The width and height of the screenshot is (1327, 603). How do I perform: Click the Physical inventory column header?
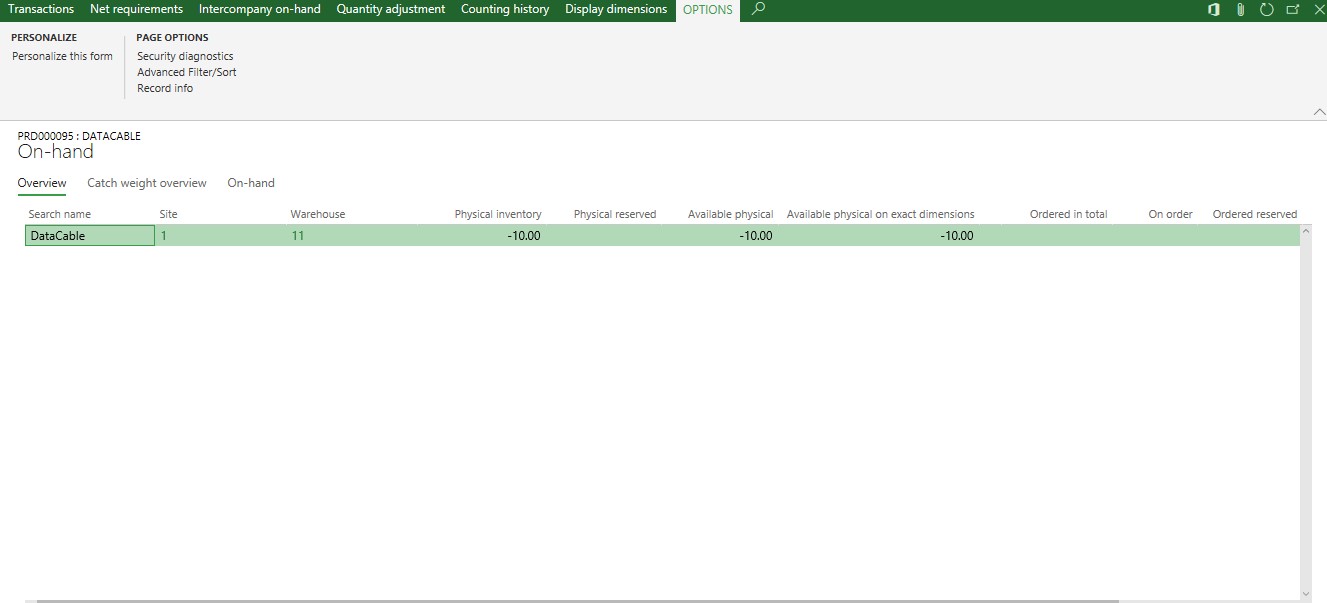click(x=498, y=214)
